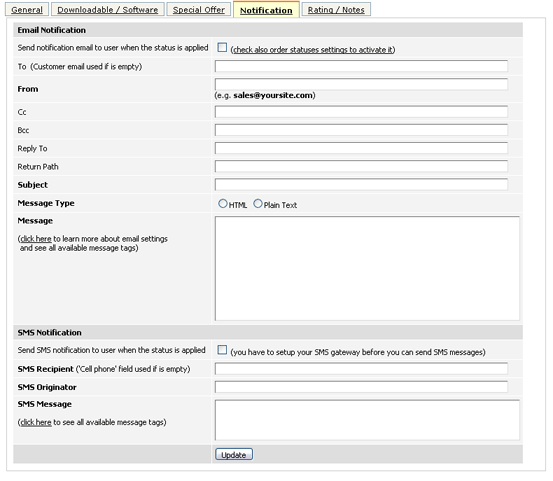Follow click here link about email settings
This screenshot has height=481, width=553.
tap(36, 239)
